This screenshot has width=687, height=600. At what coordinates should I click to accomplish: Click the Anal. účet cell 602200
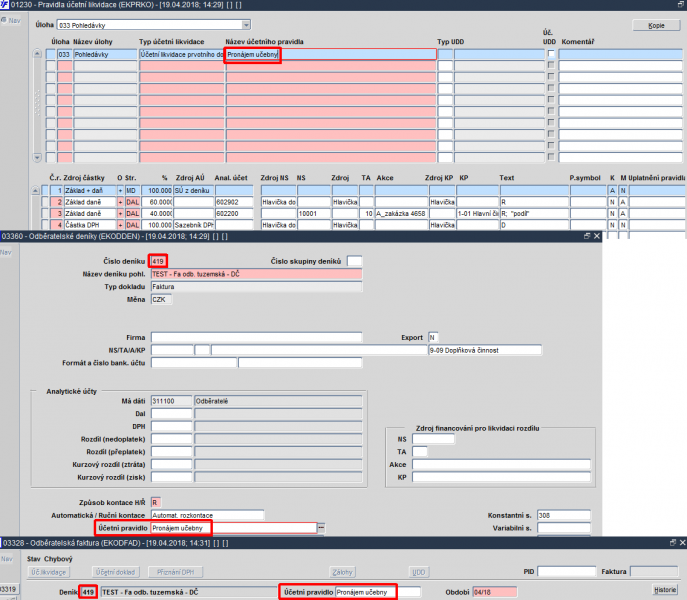[x=234, y=213]
